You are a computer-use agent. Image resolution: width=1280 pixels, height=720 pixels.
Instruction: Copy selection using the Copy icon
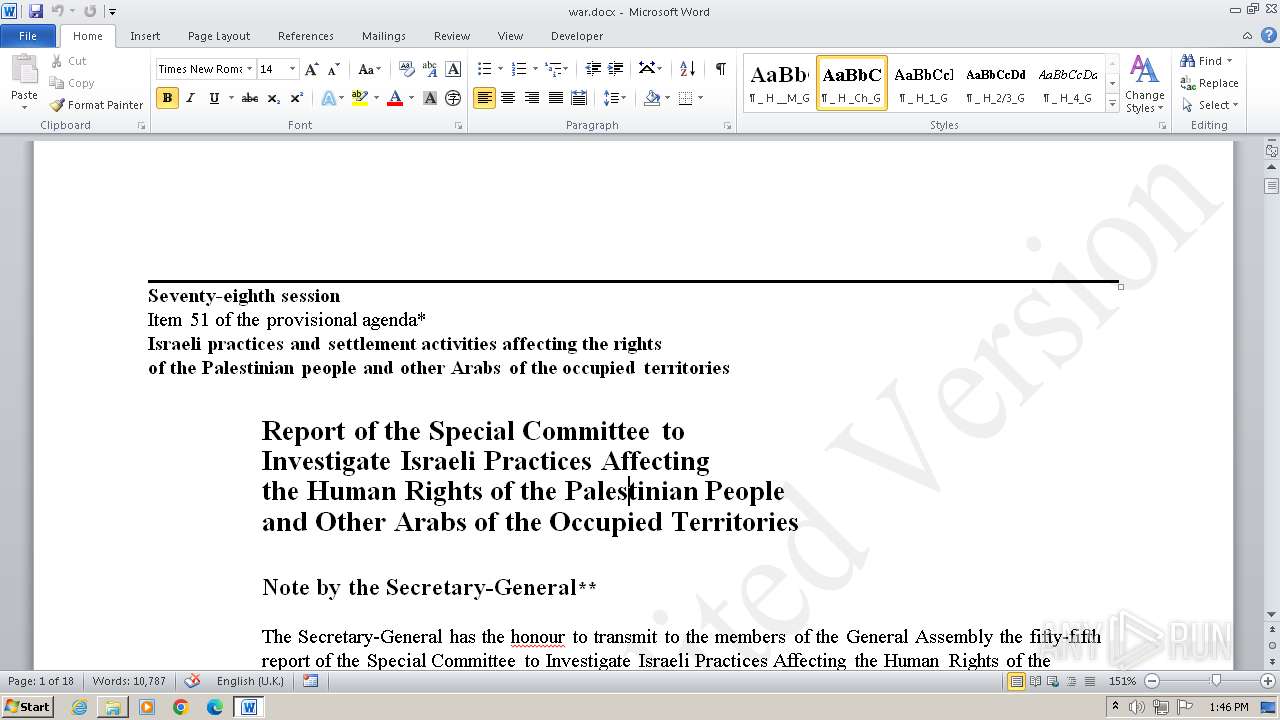[x=57, y=83]
